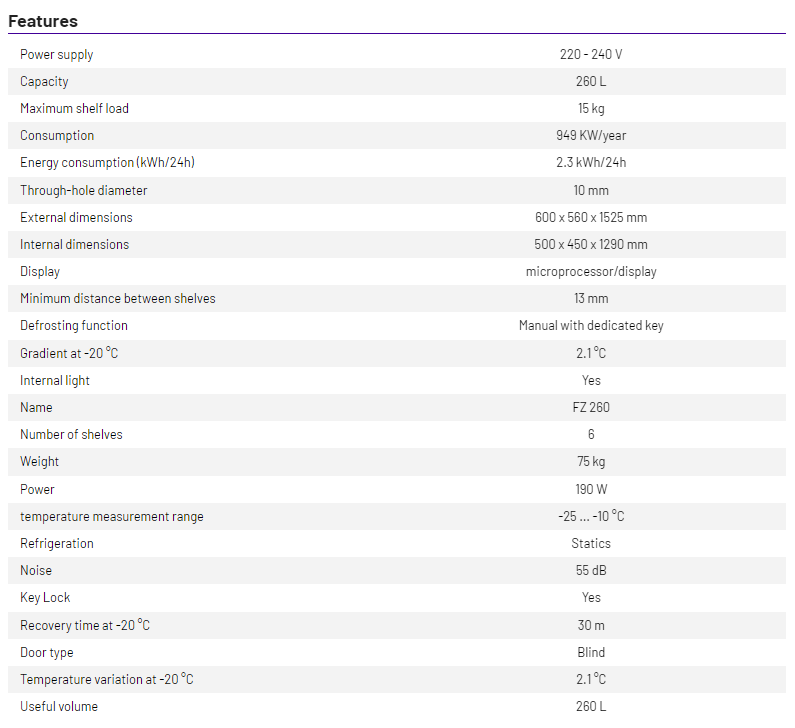The image size is (795, 728).
Task: Select the FZ 260 name value
Action: 591,407
